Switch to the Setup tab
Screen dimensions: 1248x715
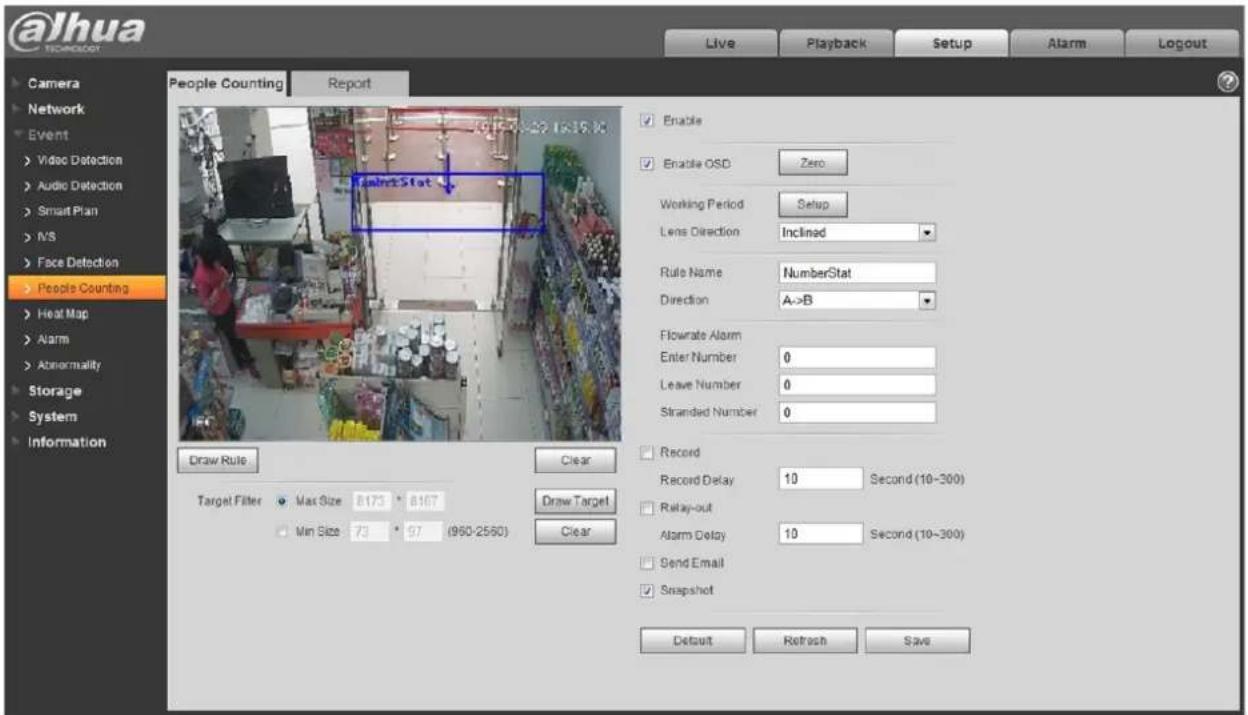[951, 44]
